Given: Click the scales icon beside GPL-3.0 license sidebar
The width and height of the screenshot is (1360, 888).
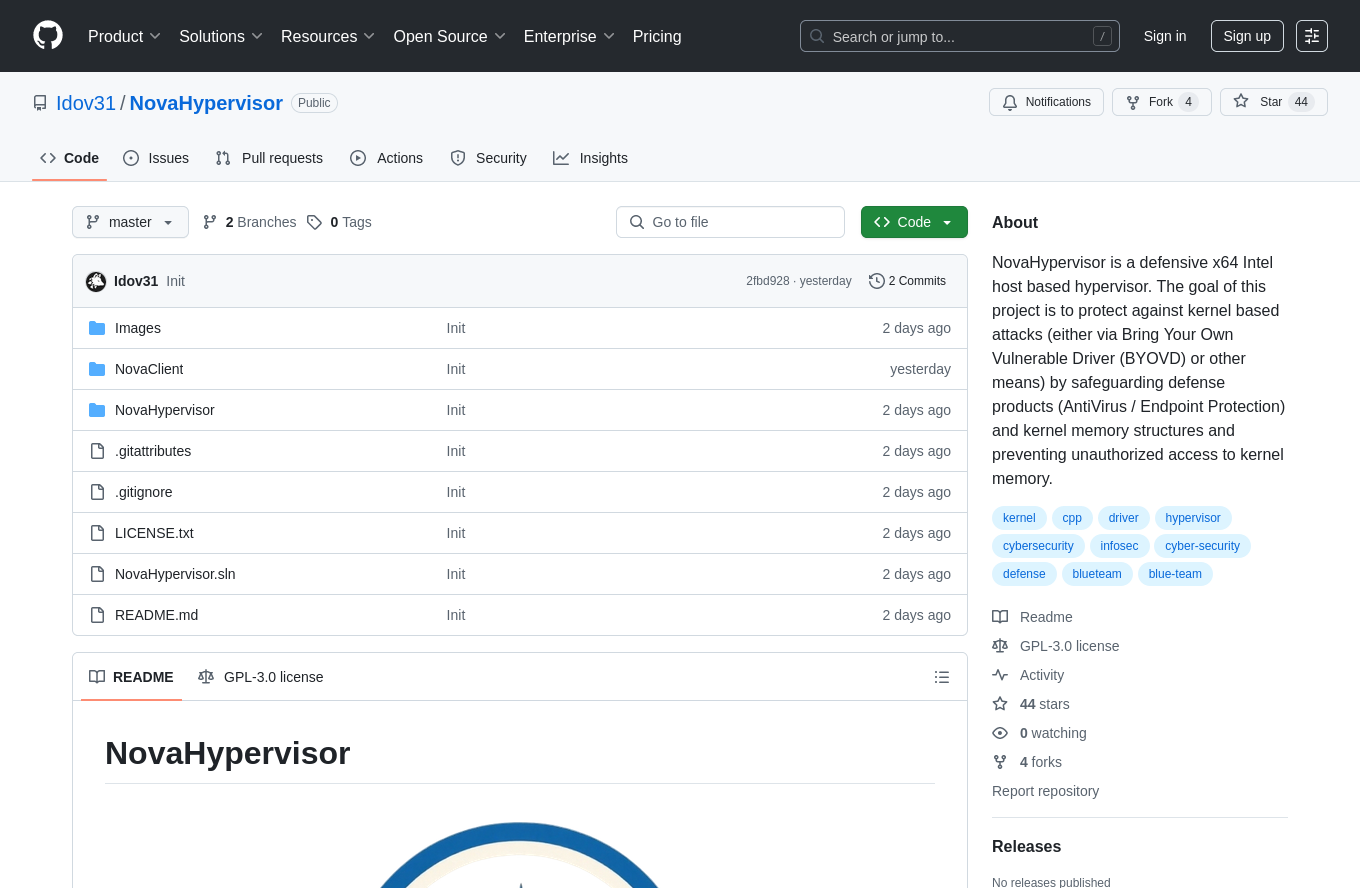Looking at the screenshot, I should [1000, 646].
